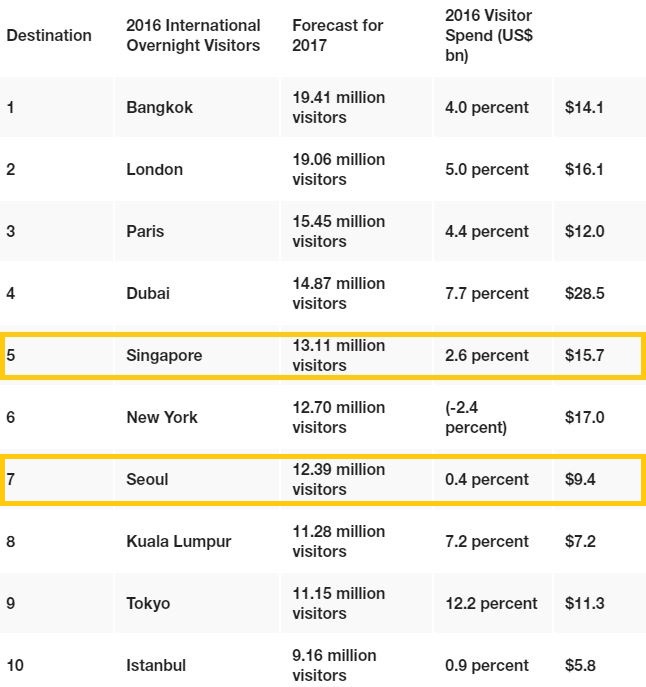Click the Istanbul entry

point(156,666)
